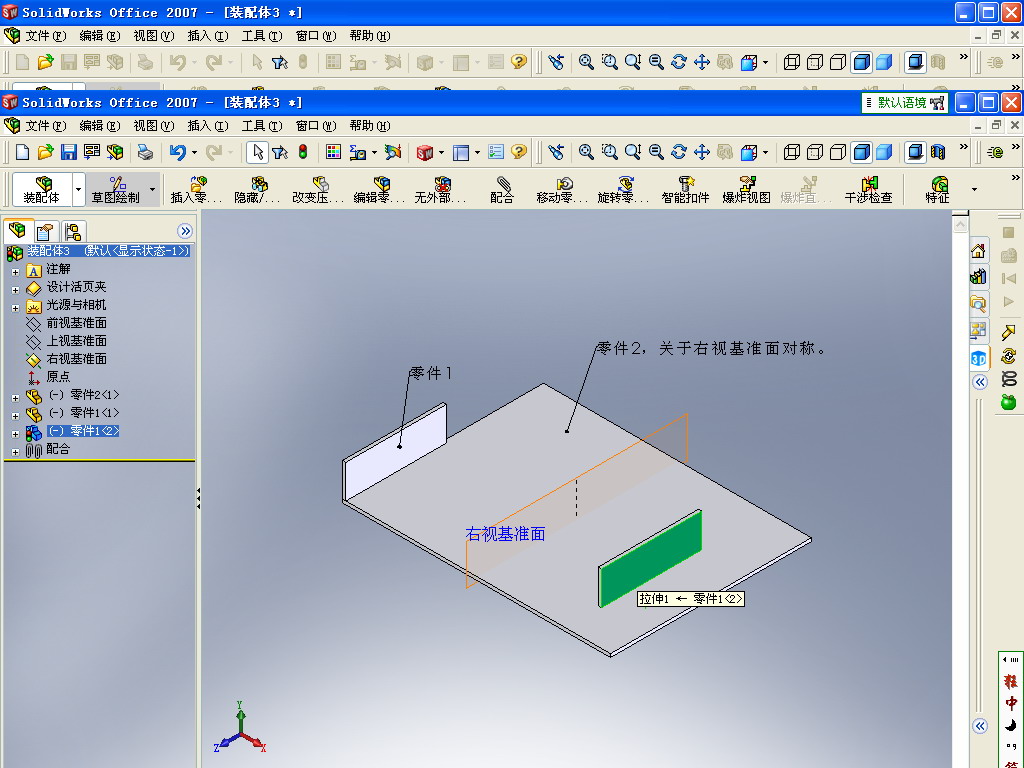Click the 插入零... insert component button
This screenshot has height=768, width=1024.
196,189
